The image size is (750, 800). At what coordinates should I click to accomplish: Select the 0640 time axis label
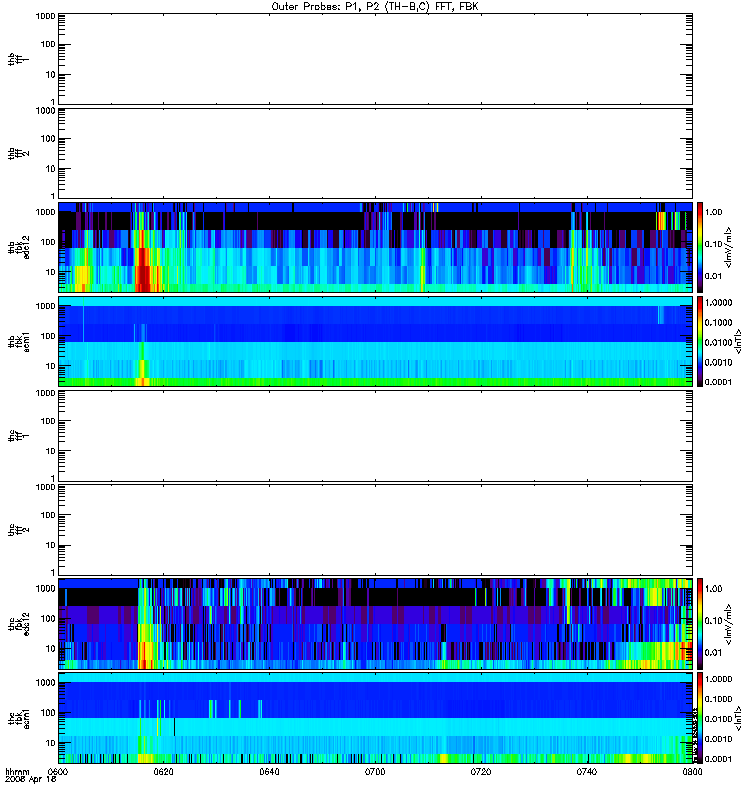click(269, 771)
